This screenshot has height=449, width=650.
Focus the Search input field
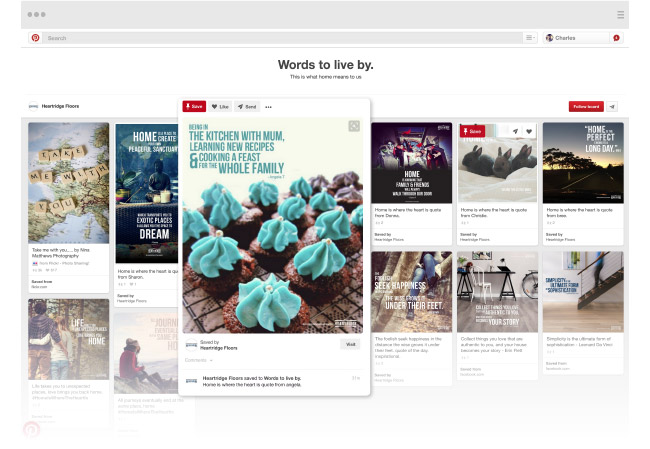point(283,38)
